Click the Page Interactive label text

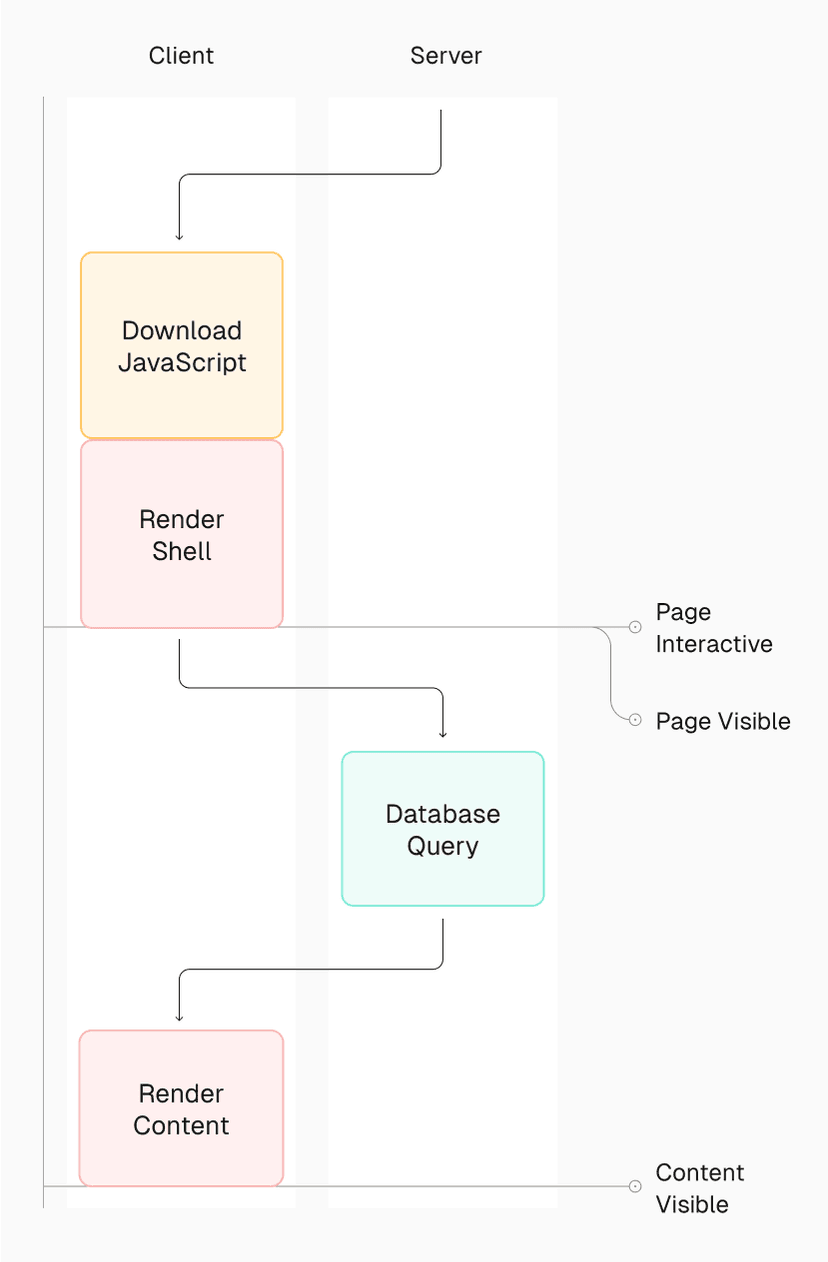pyautogui.click(x=713, y=628)
